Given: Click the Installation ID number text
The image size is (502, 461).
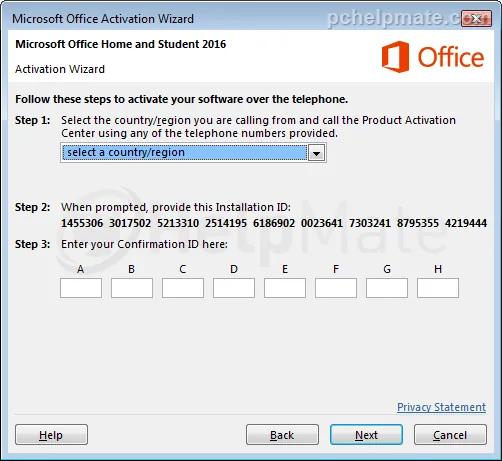Looking at the screenshot, I should pos(274,223).
